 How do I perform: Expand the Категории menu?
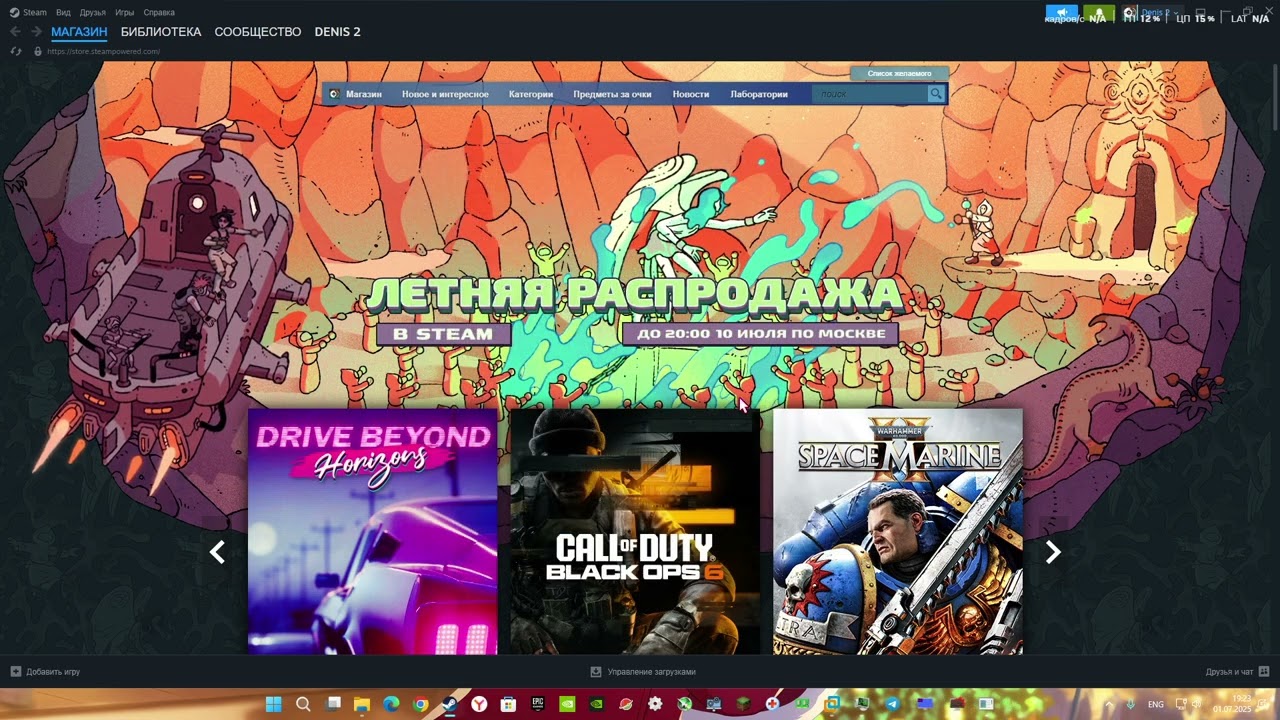pyautogui.click(x=531, y=94)
